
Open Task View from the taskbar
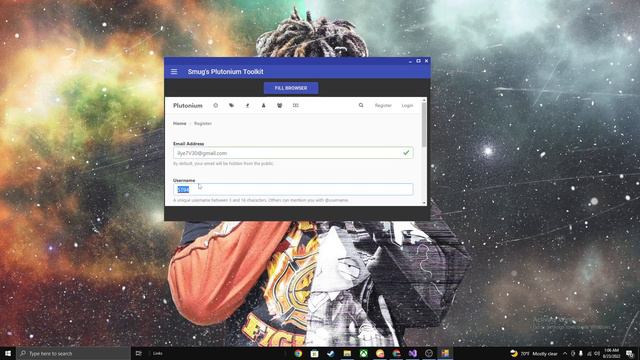click(139, 353)
